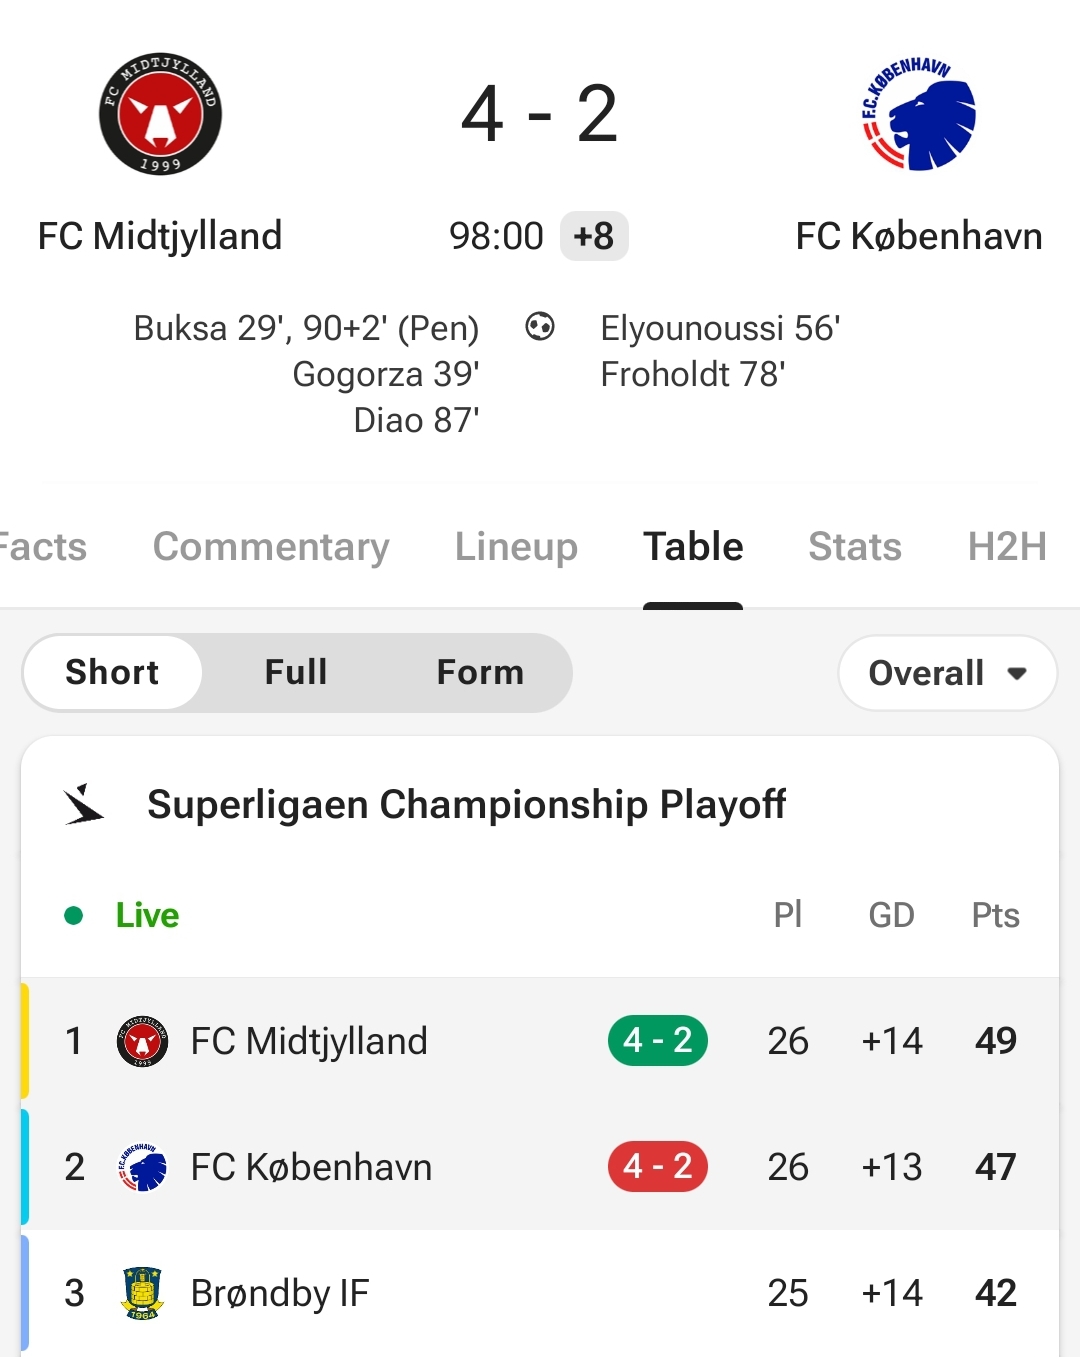Switch to Full table view
This screenshot has height=1357, width=1080.
click(x=296, y=672)
